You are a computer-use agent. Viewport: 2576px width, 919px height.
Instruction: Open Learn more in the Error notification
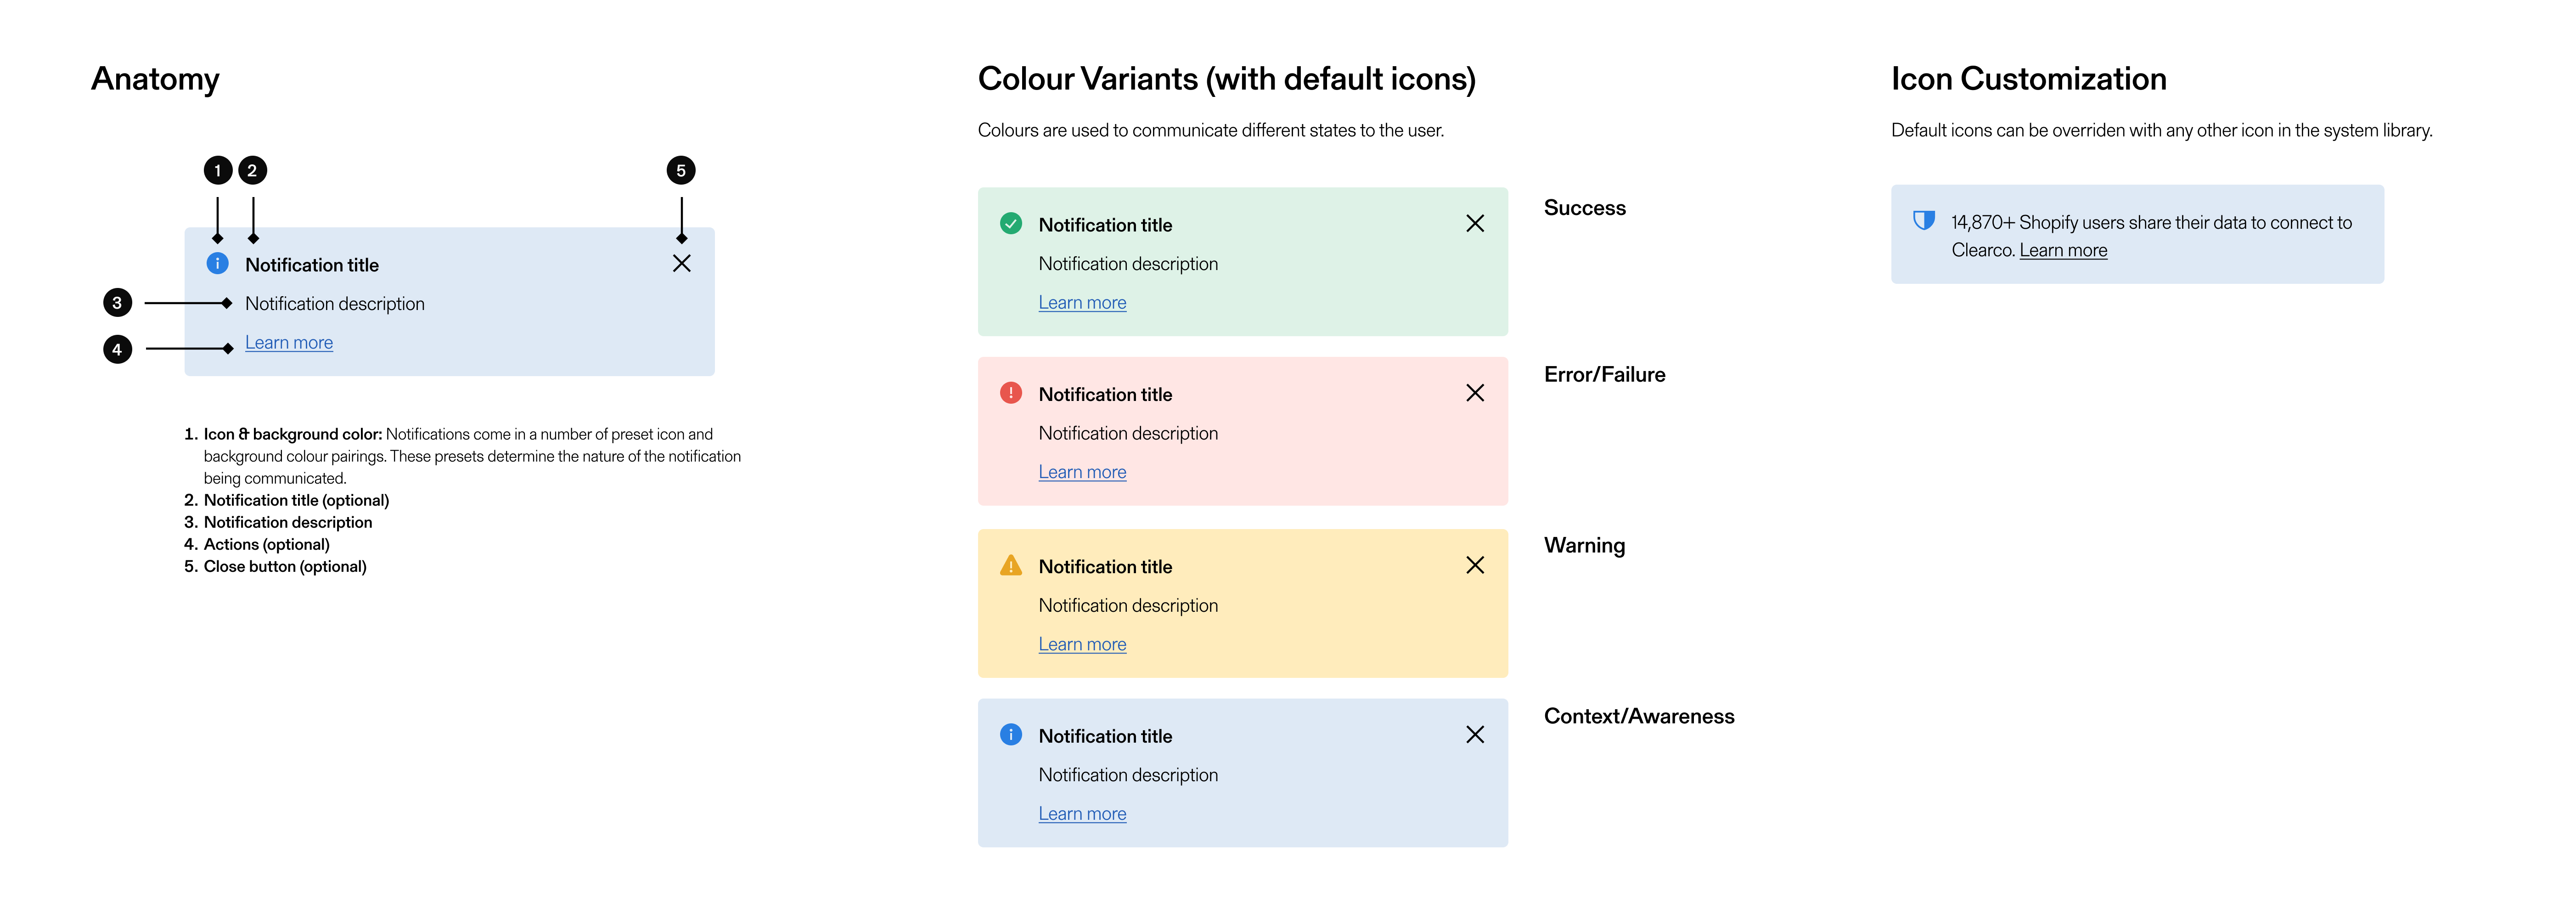point(1082,472)
